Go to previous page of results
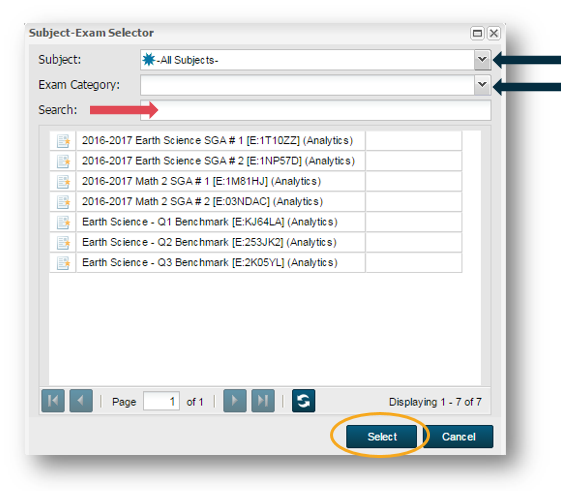This screenshot has height=491, width=574. pyautogui.click(x=81, y=401)
